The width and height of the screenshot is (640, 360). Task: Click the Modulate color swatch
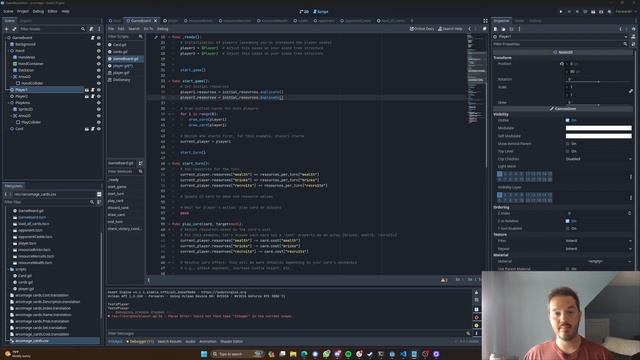click(598, 128)
